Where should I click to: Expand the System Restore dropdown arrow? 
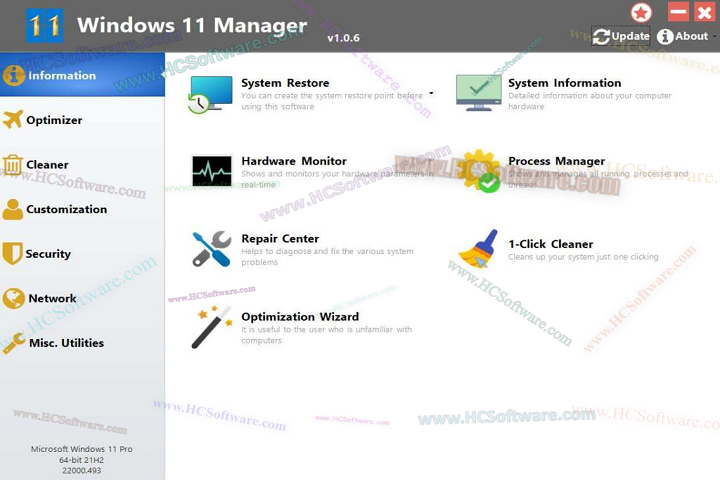(431, 93)
